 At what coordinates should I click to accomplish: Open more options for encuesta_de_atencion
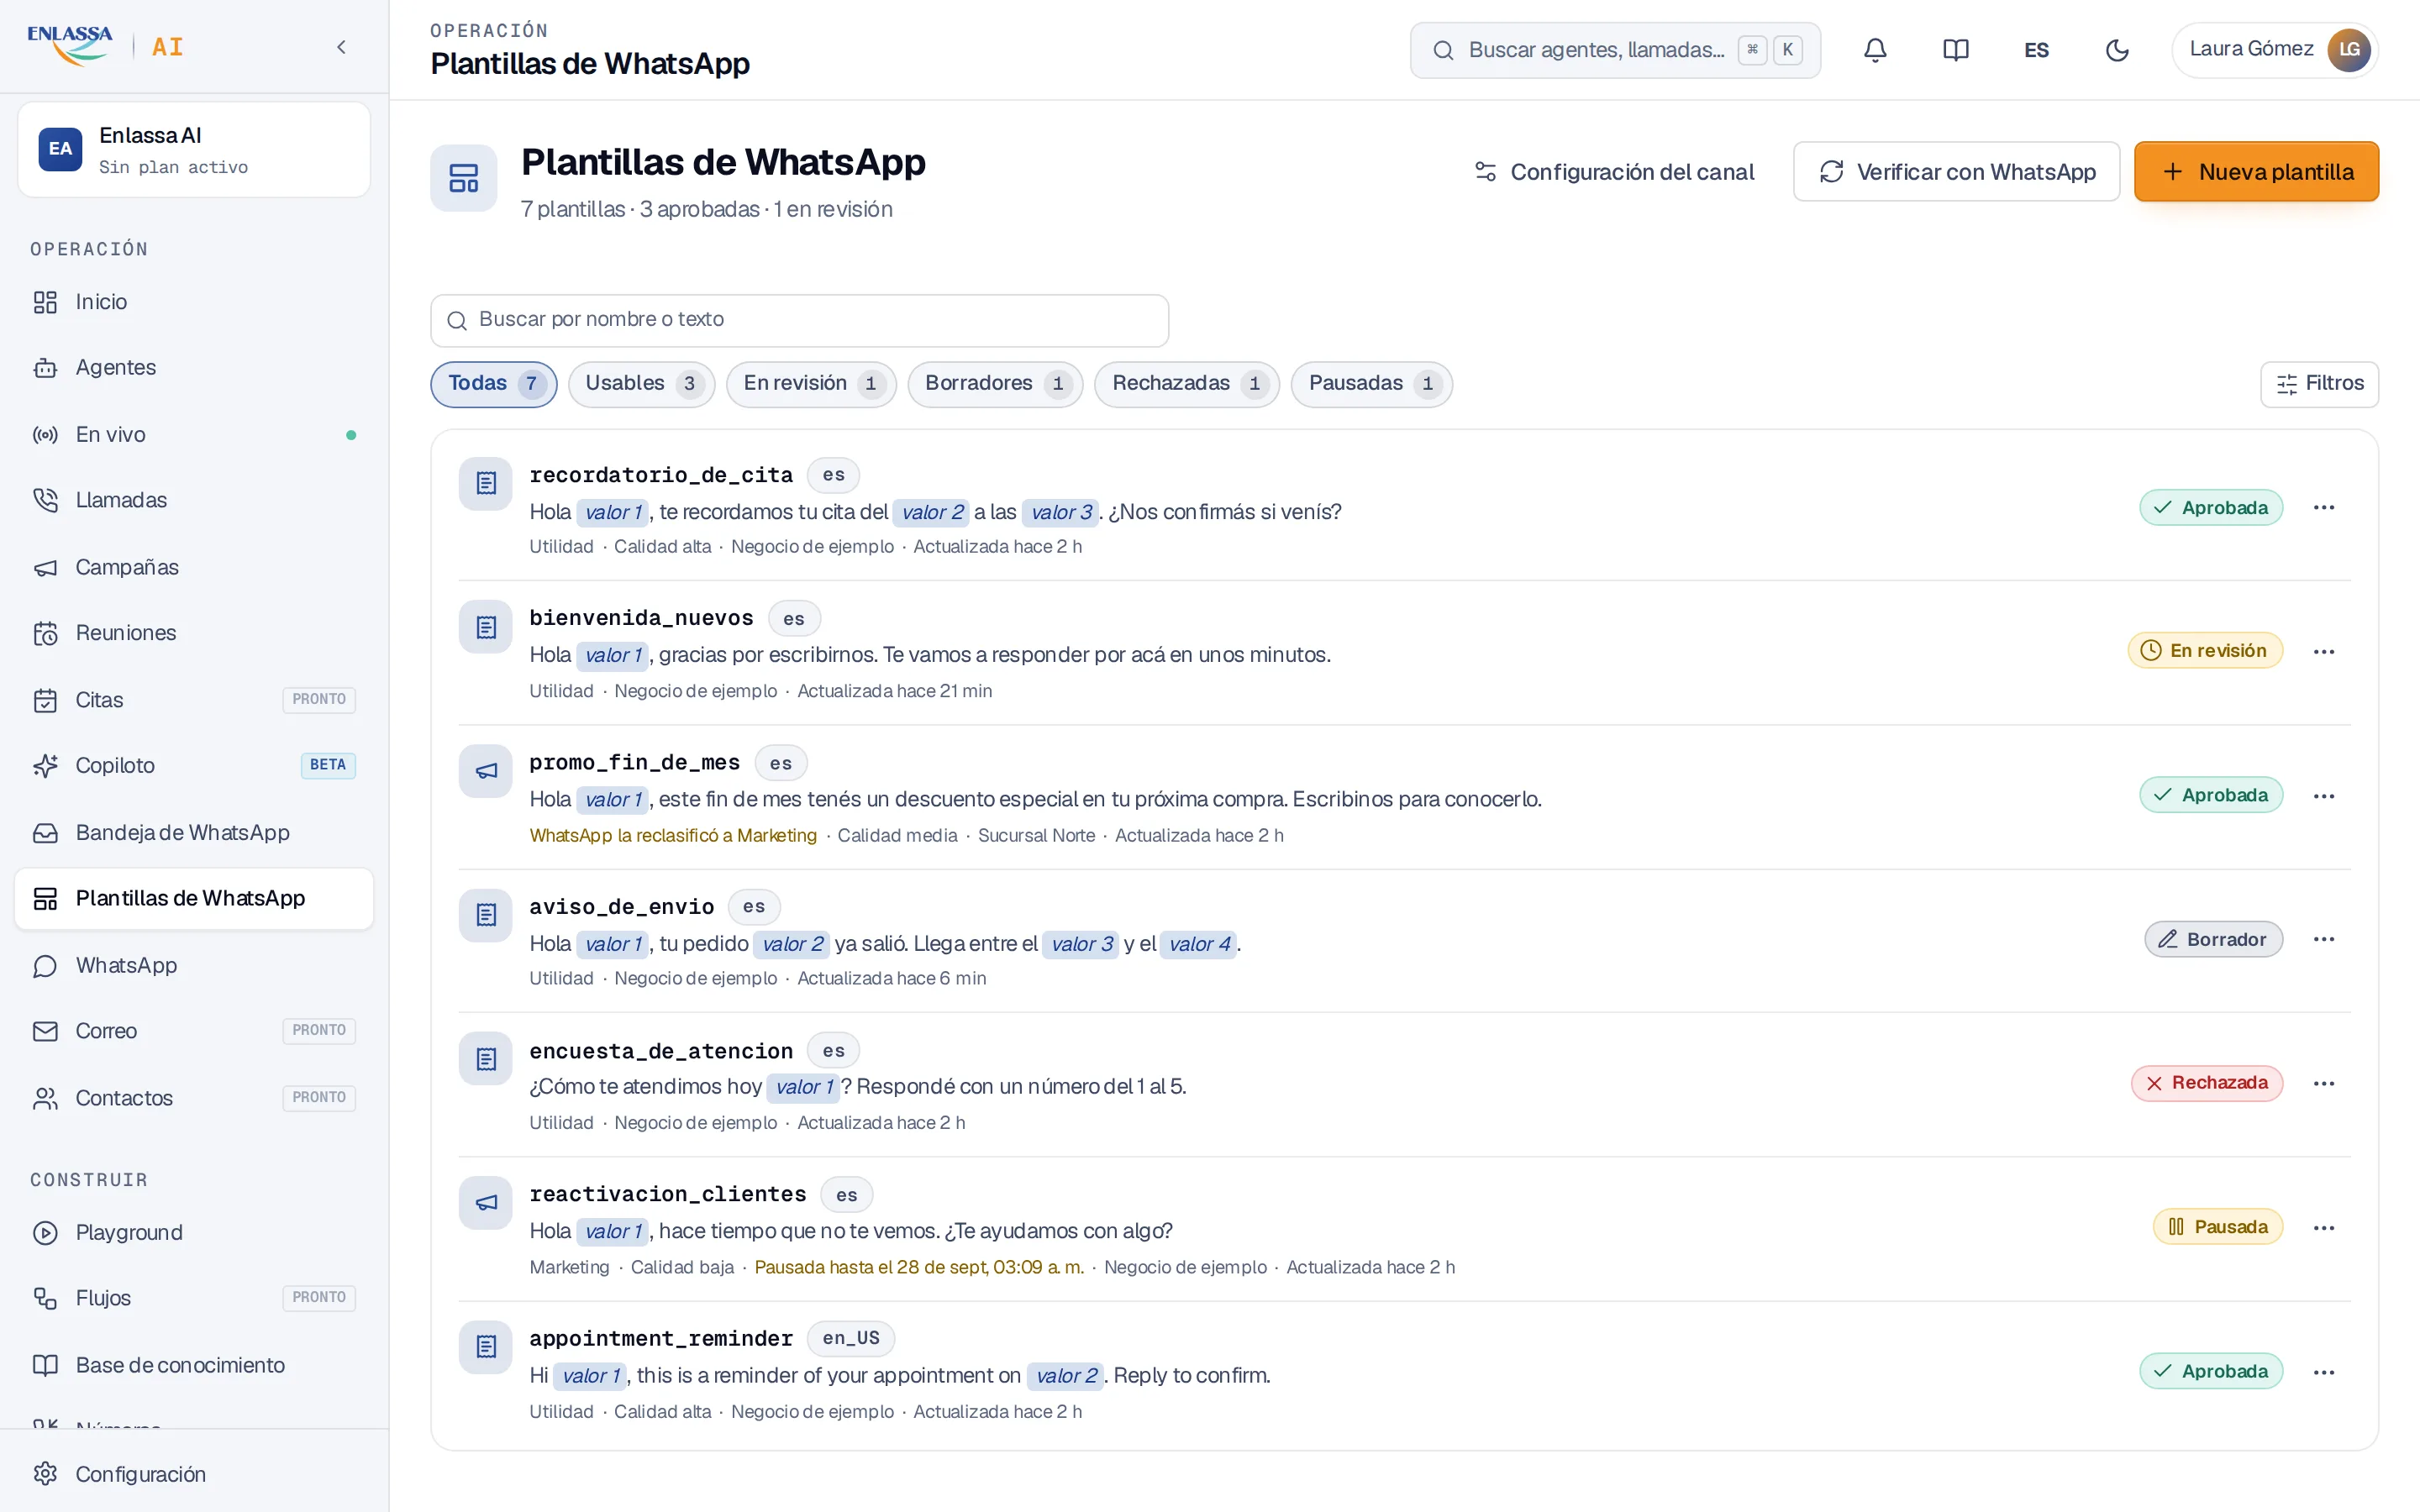pyautogui.click(x=2323, y=1084)
